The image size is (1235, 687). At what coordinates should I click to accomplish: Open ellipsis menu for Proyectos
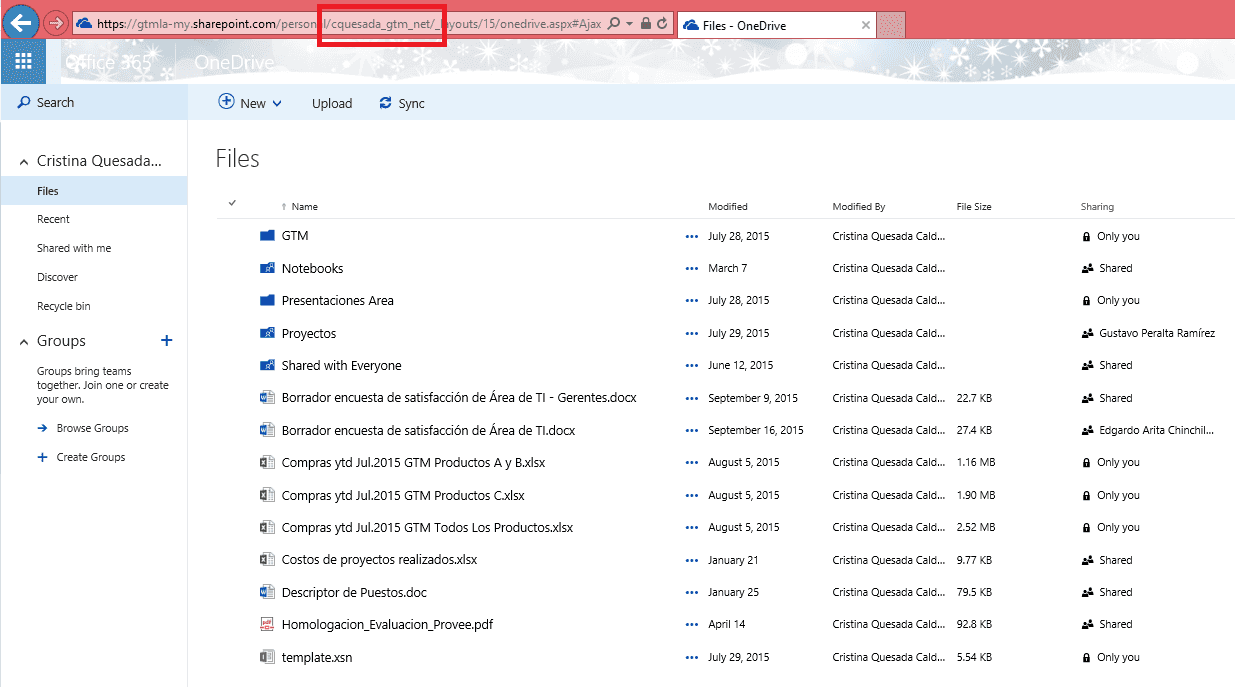tap(691, 334)
